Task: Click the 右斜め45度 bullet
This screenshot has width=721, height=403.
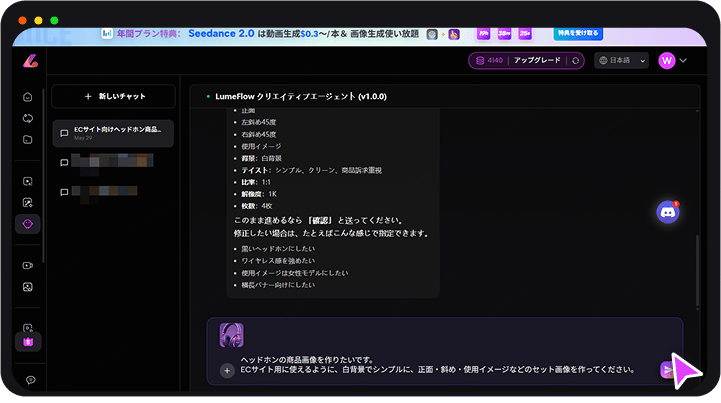Action: [x=259, y=134]
